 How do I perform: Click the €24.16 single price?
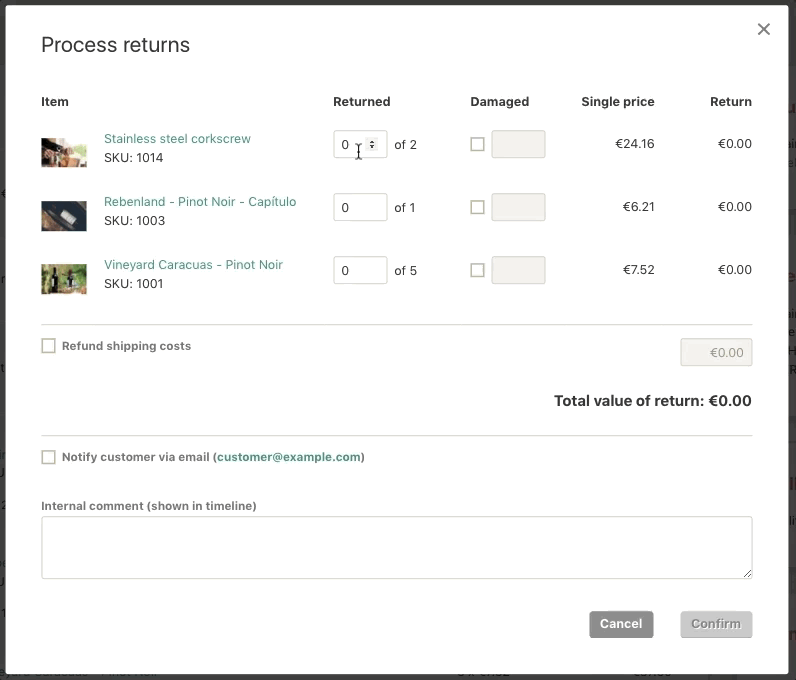tap(635, 144)
